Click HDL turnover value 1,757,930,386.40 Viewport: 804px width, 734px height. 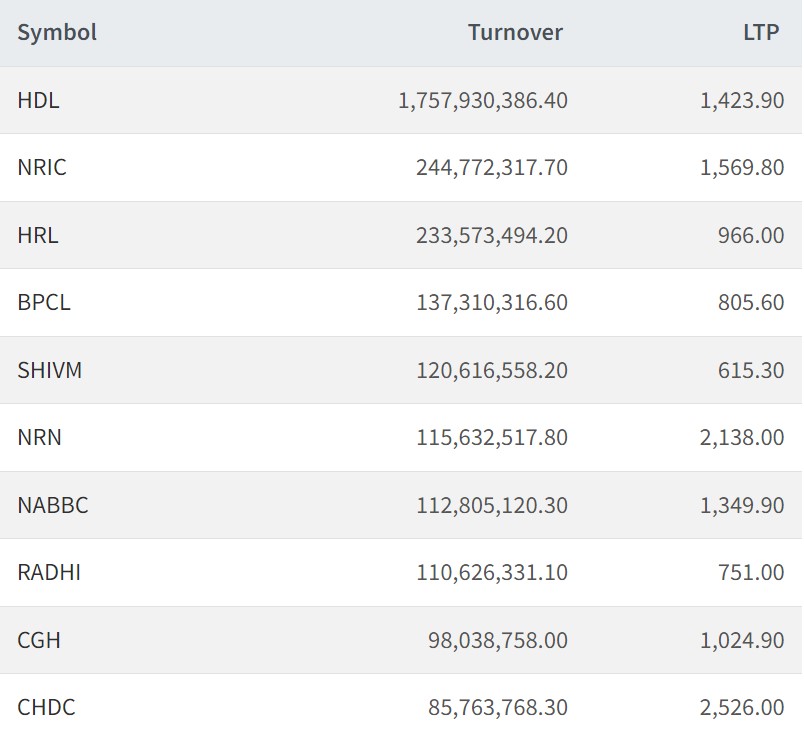[482, 100]
